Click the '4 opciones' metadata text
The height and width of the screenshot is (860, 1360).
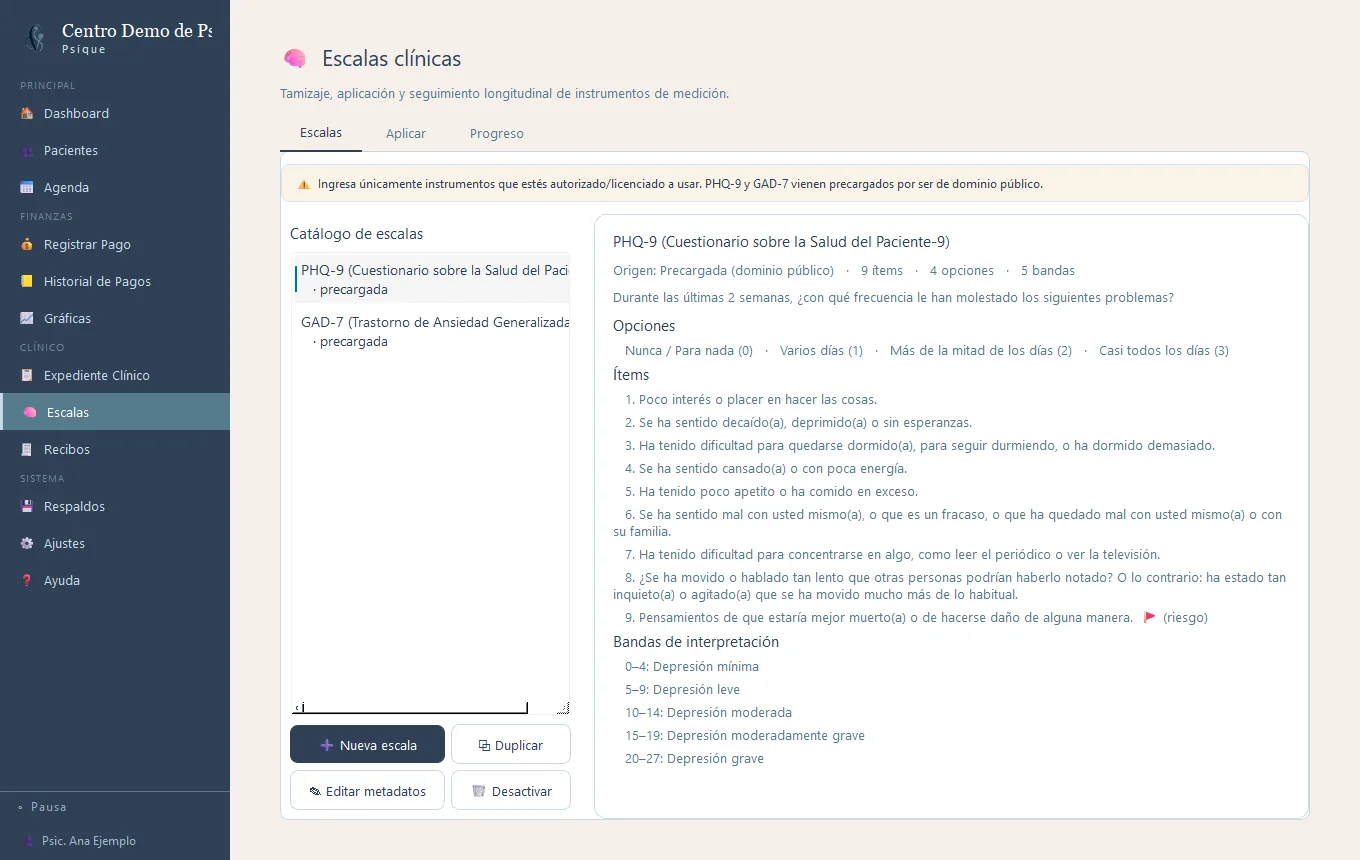coord(962,271)
